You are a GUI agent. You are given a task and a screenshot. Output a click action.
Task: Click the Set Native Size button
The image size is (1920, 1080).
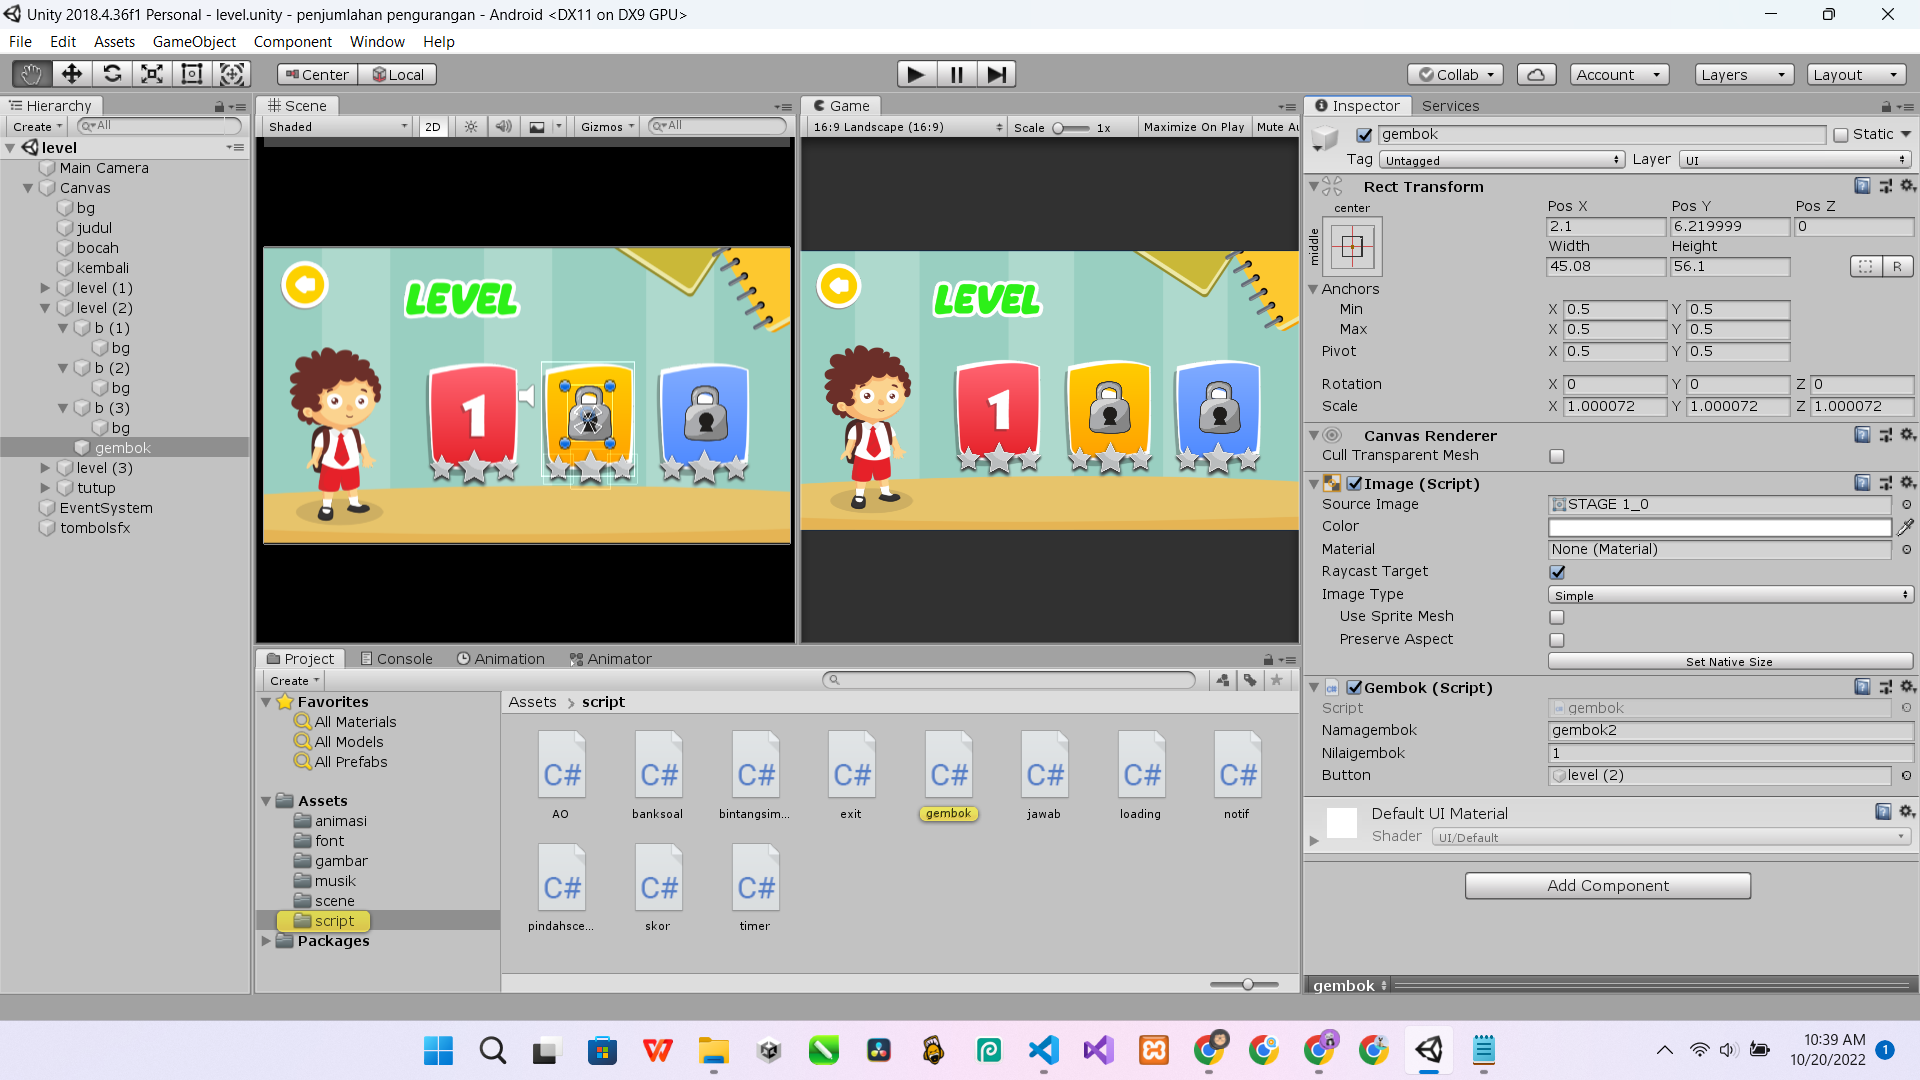coord(1729,662)
